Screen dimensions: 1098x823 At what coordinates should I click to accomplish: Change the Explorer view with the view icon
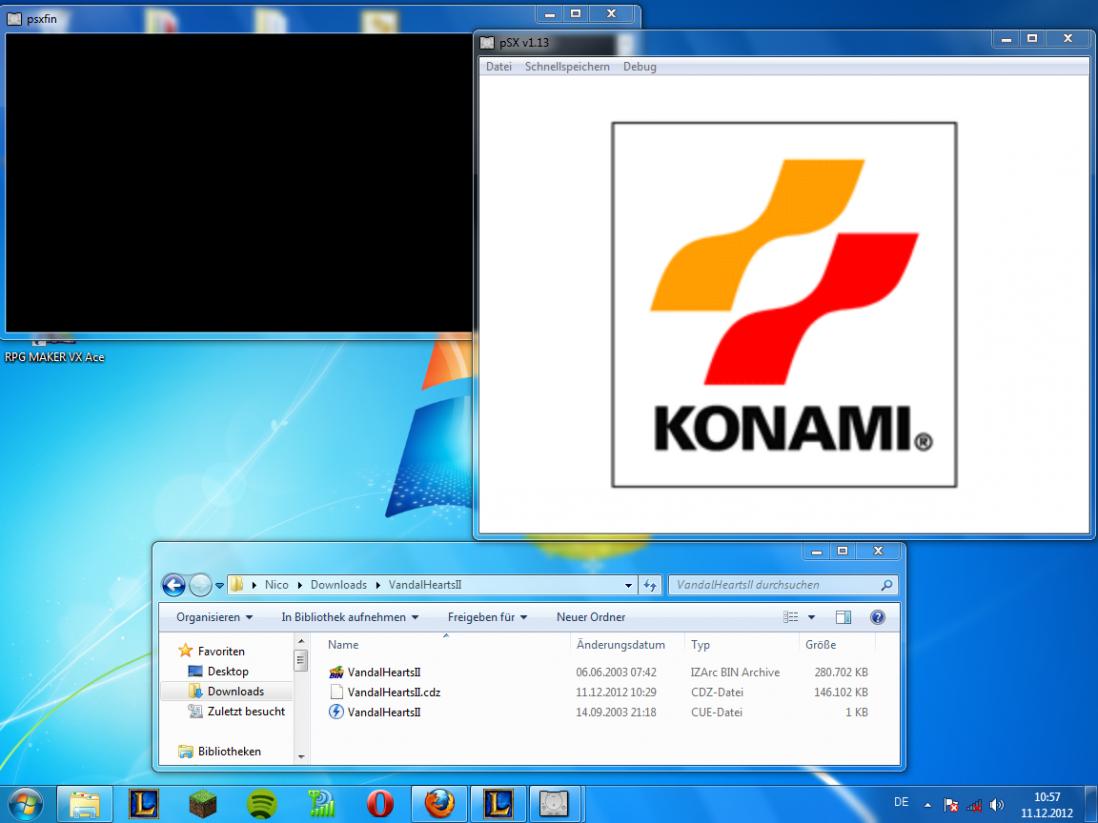[791, 617]
